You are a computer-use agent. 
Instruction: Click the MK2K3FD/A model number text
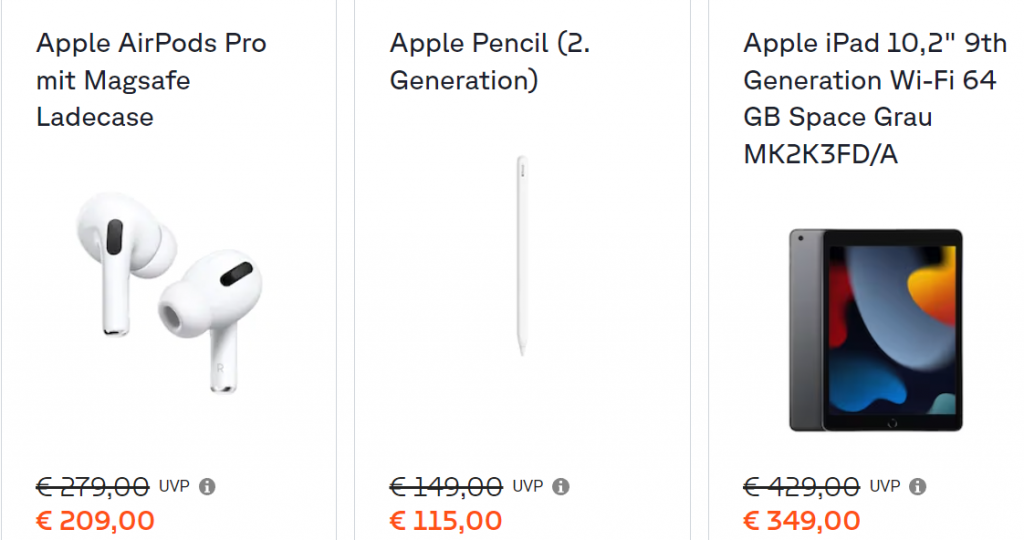click(x=821, y=154)
